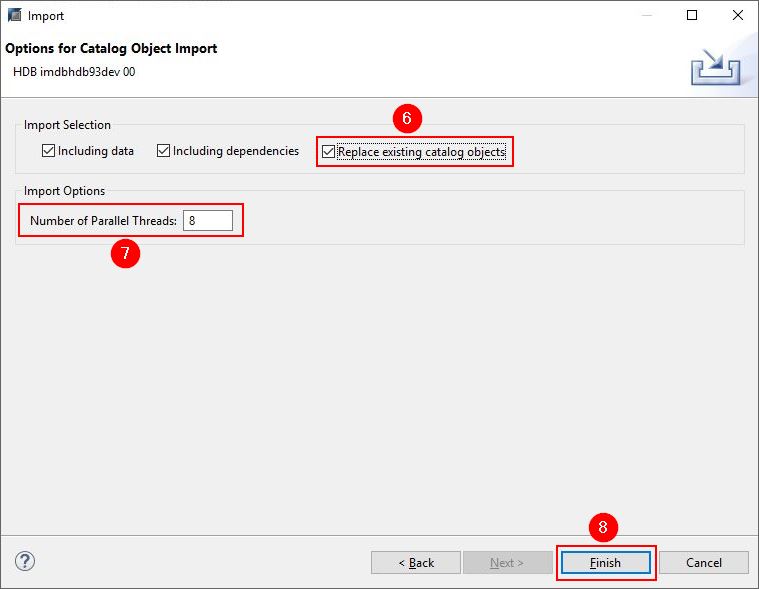This screenshot has height=589, width=759.
Task: Click the Import window title bar icon
Action: click(x=14, y=16)
